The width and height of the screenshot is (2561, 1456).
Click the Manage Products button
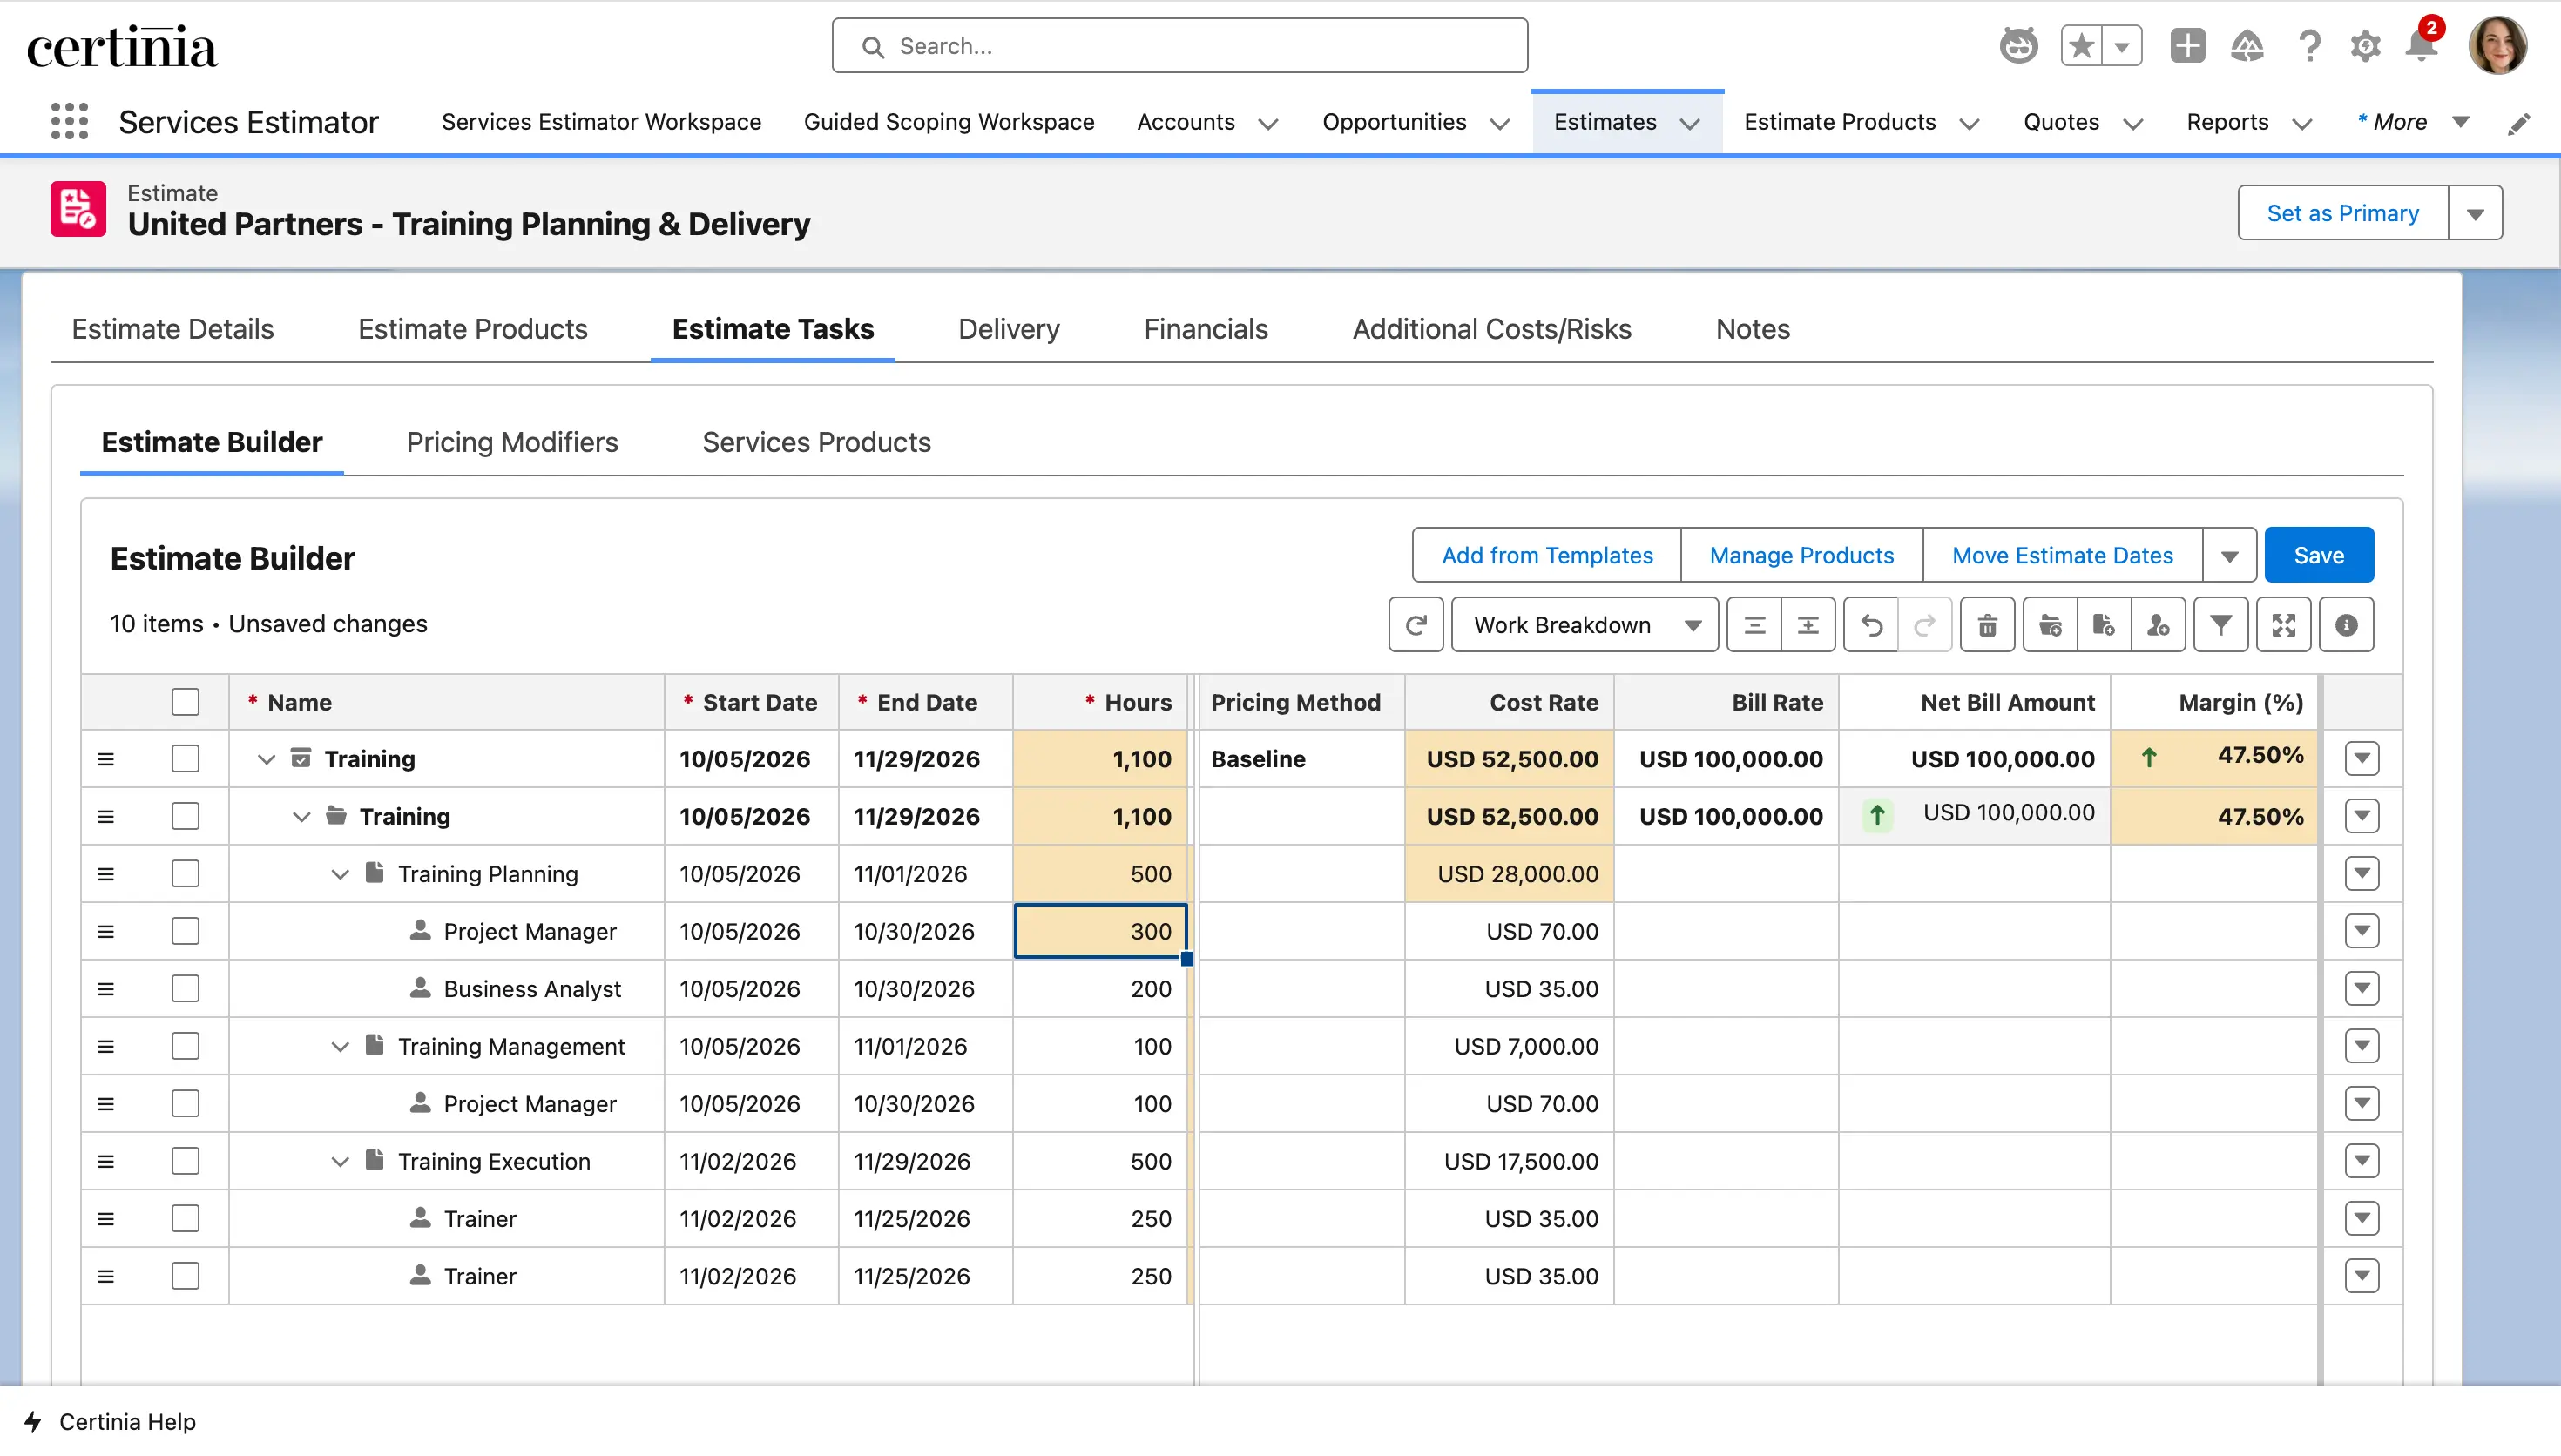click(1801, 555)
